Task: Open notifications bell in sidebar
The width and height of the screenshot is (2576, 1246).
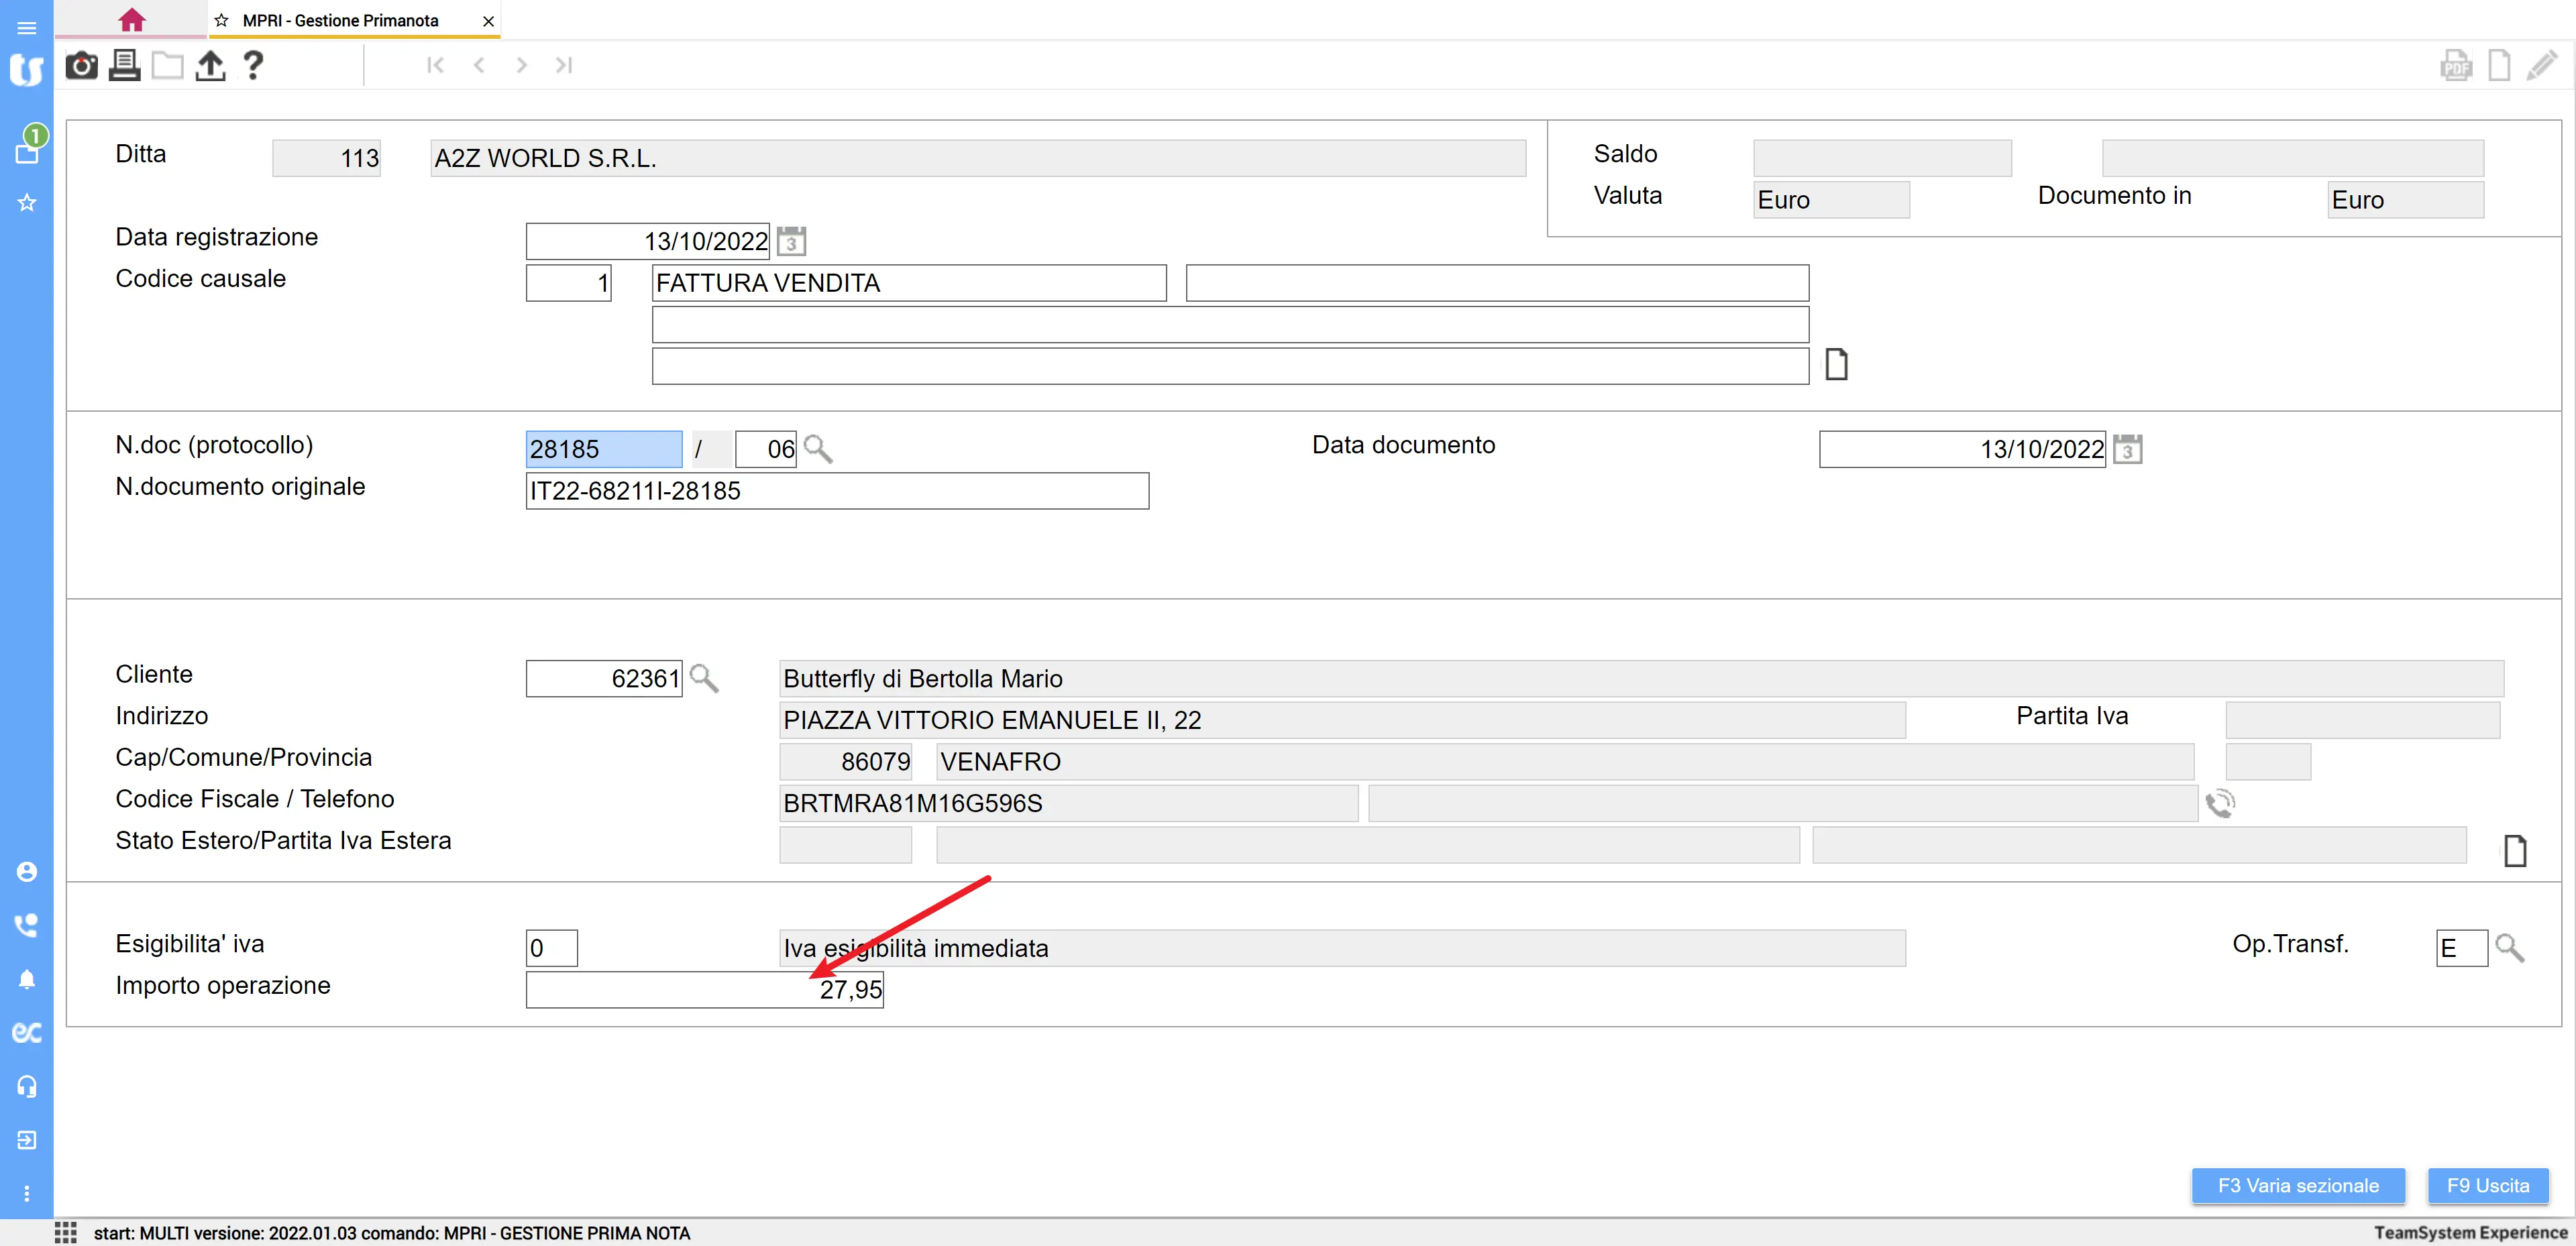Action: (x=27, y=979)
